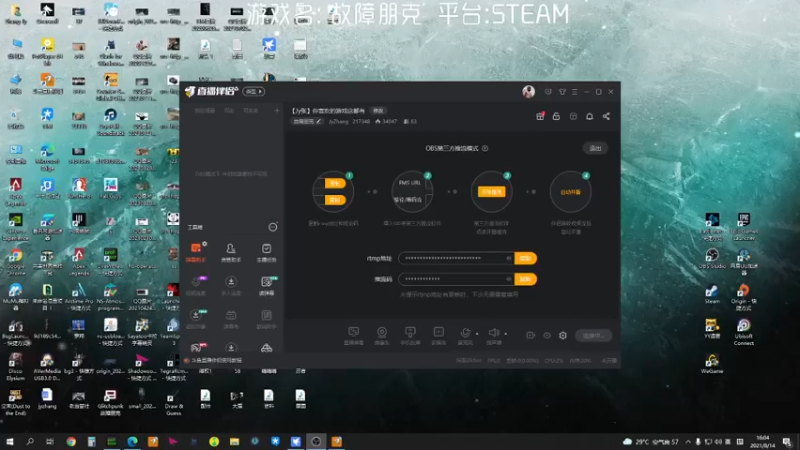Image resolution: width=800 pixels, height=450 pixels.
Task: Toggle the room lock icon
Action: [556, 116]
